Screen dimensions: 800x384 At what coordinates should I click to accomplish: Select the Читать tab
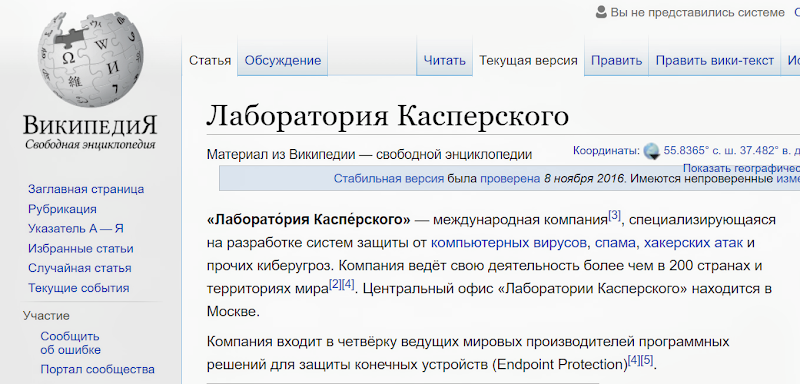point(444,60)
